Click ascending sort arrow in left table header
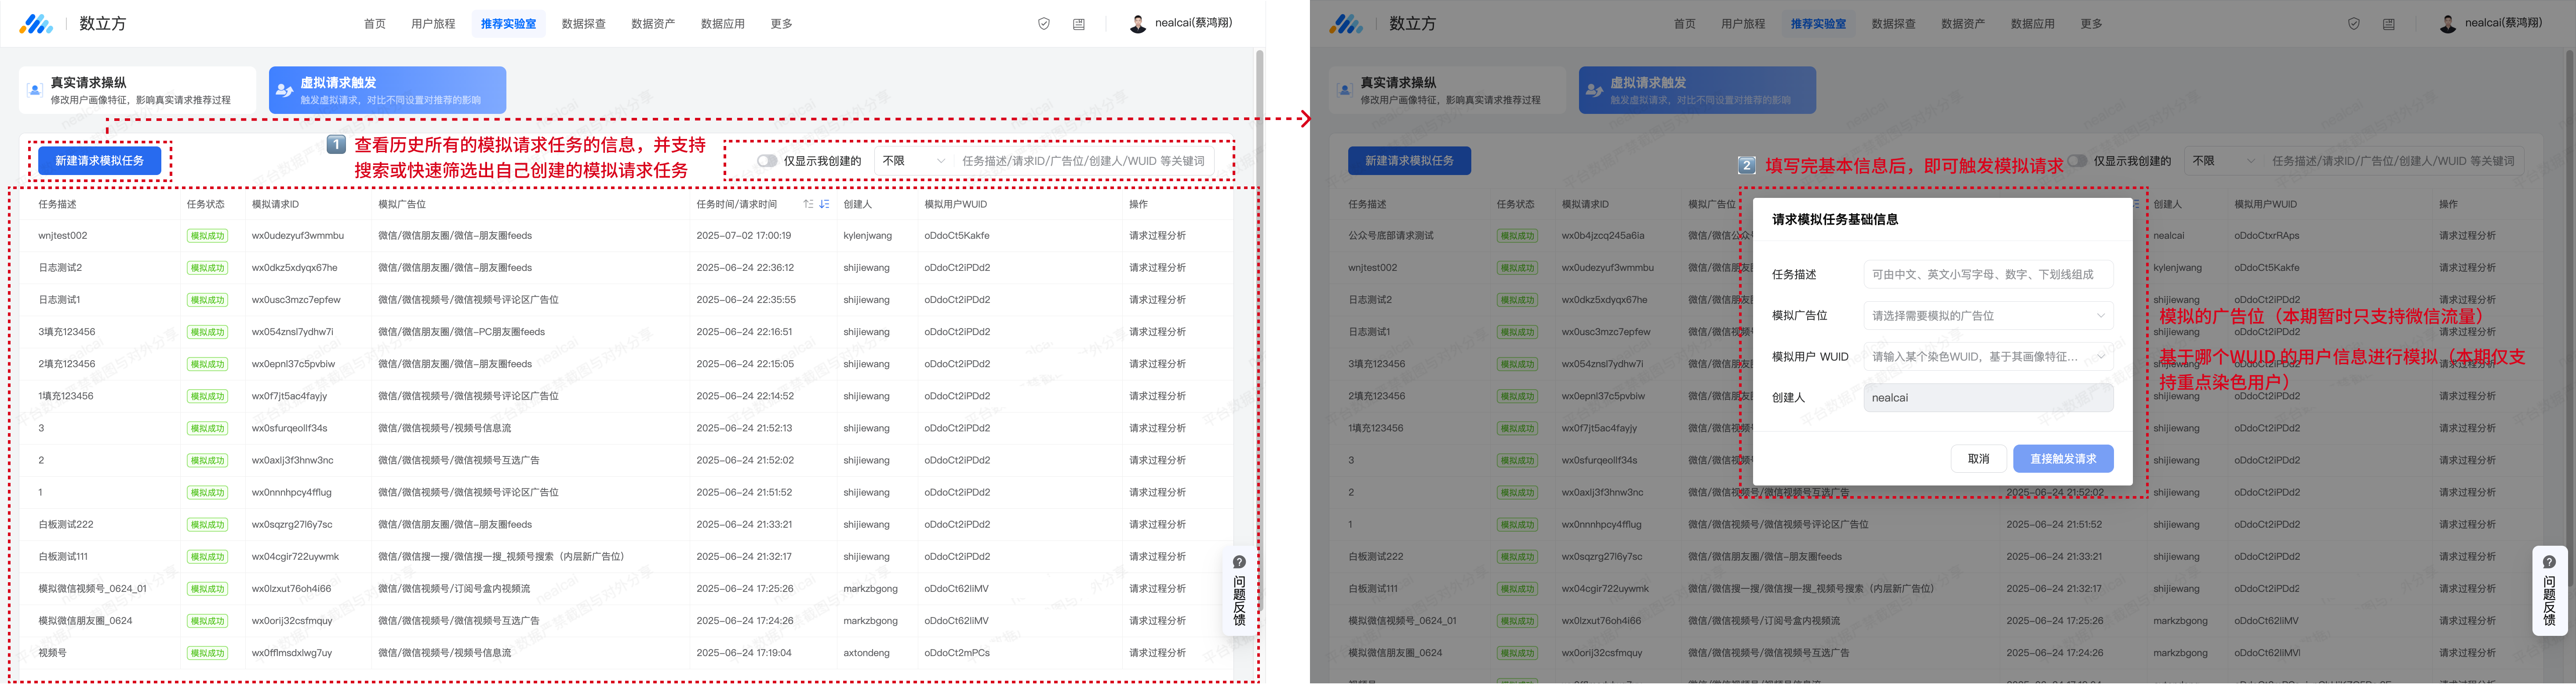2576x686 pixels. (808, 204)
